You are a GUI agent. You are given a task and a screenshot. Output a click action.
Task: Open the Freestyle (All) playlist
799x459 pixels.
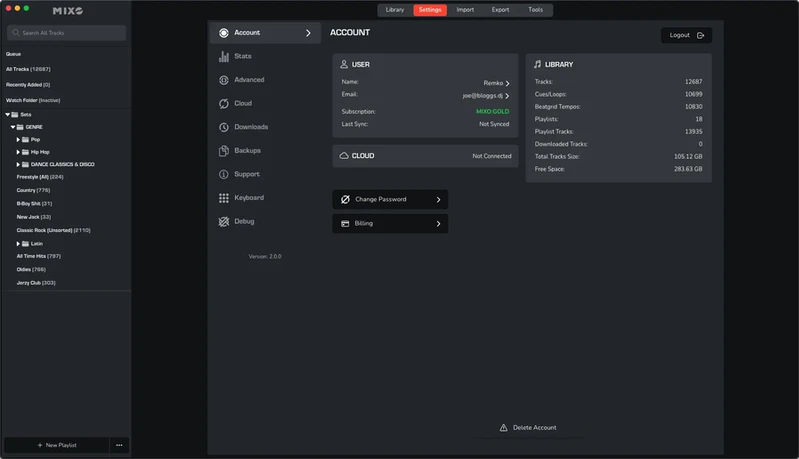tap(40, 177)
